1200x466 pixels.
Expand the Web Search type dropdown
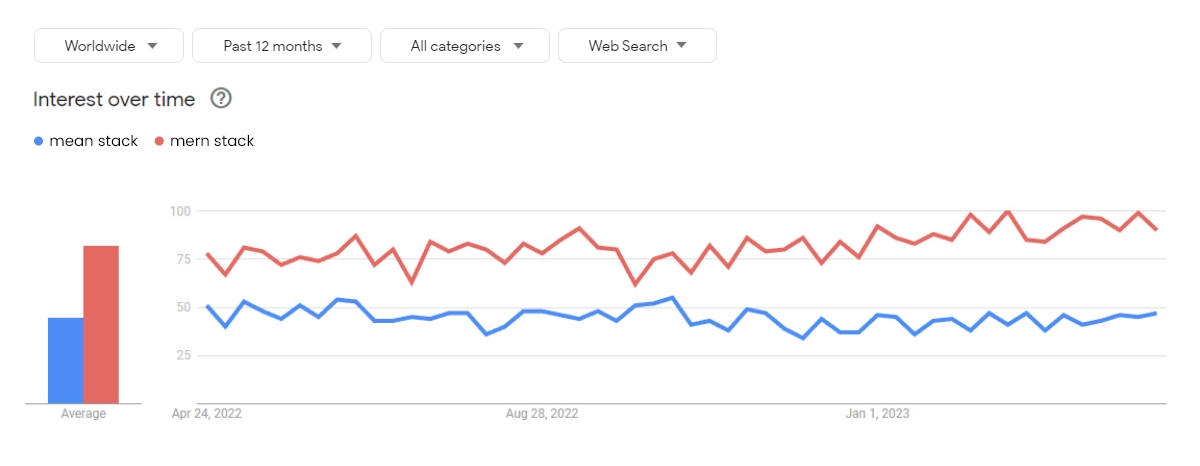pos(637,46)
